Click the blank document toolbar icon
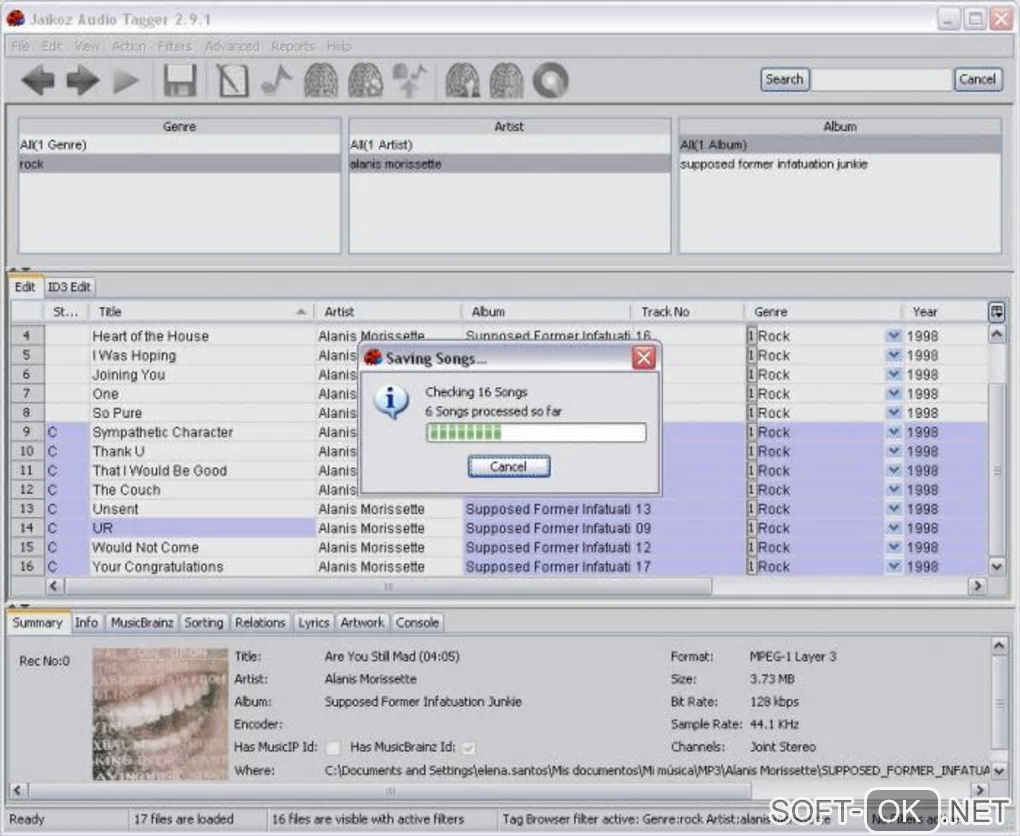 coord(232,81)
